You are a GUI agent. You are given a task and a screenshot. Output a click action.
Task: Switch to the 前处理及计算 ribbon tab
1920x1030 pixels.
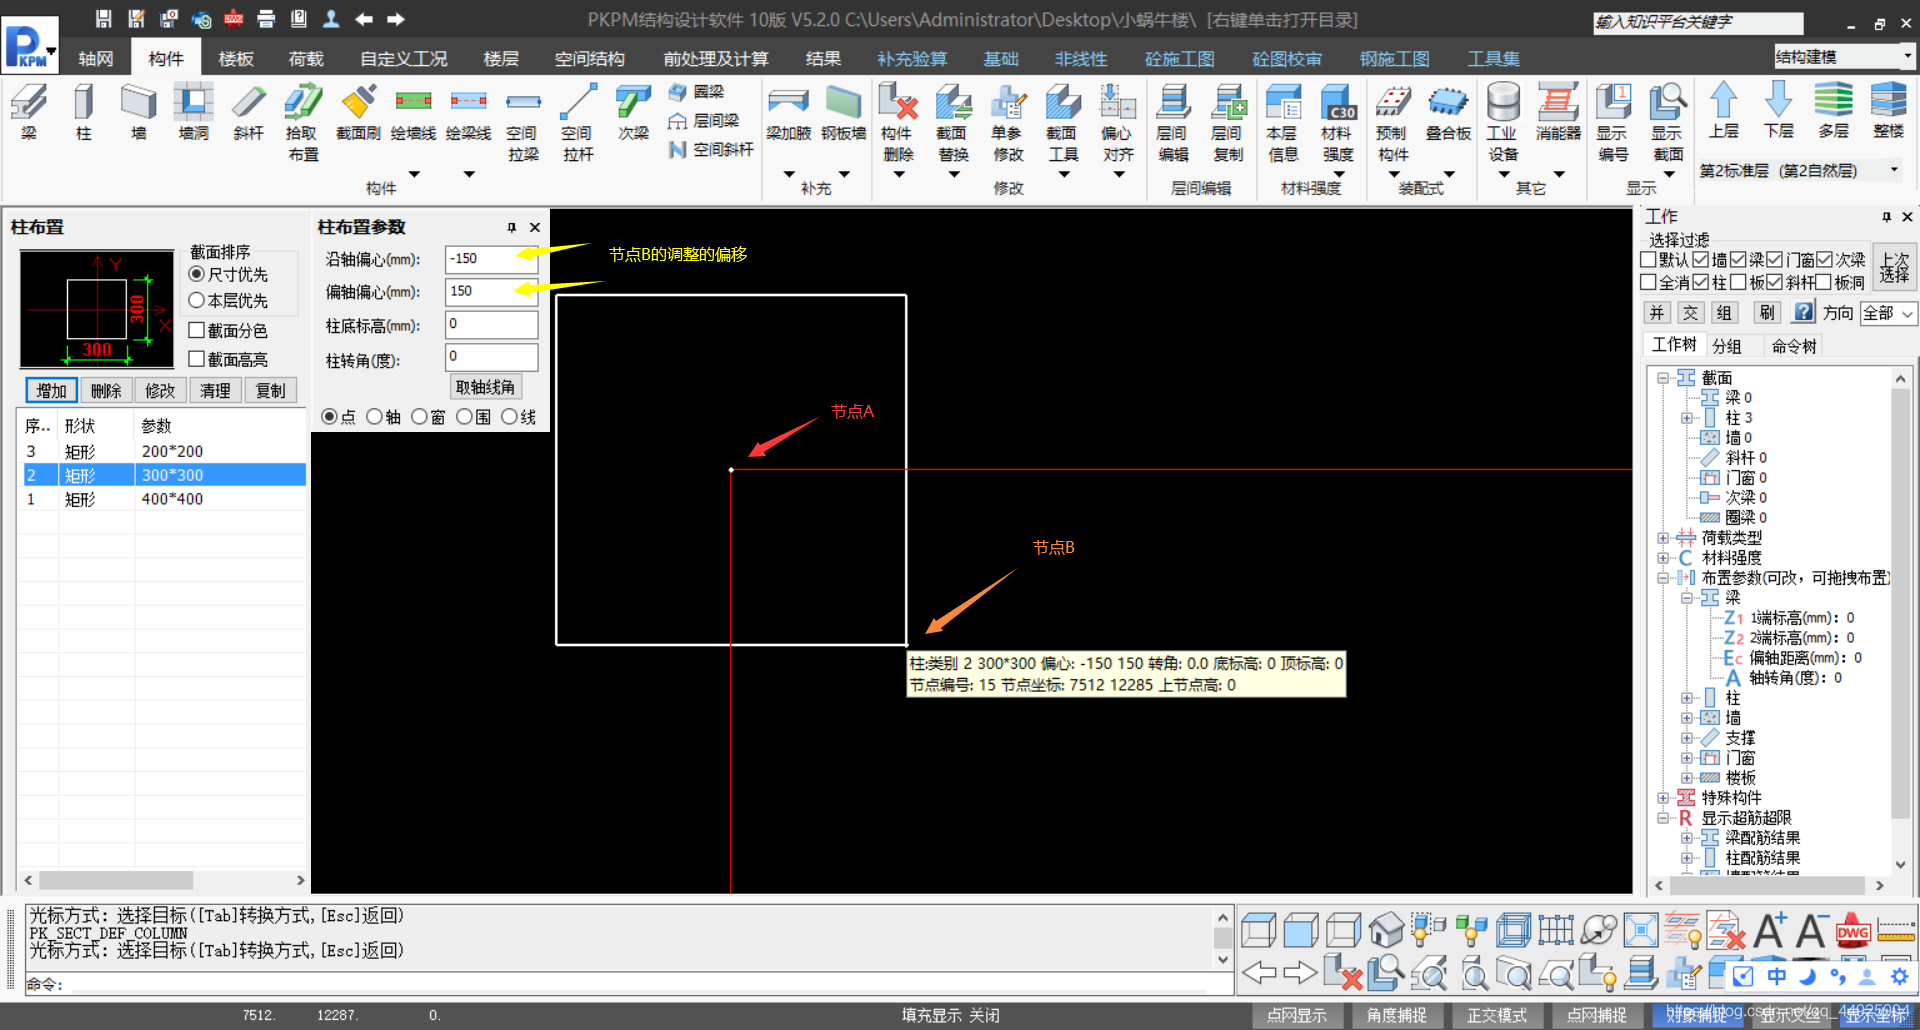coord(716,59)
